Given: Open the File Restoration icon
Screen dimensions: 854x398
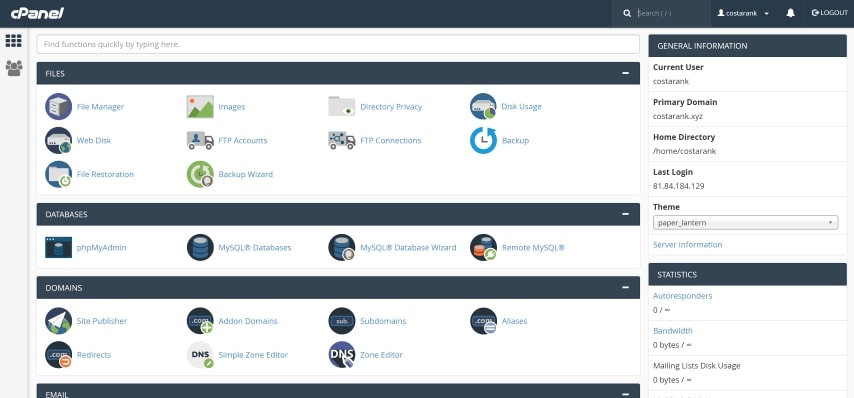Looking at the screenshot, I should coord(58,174).
